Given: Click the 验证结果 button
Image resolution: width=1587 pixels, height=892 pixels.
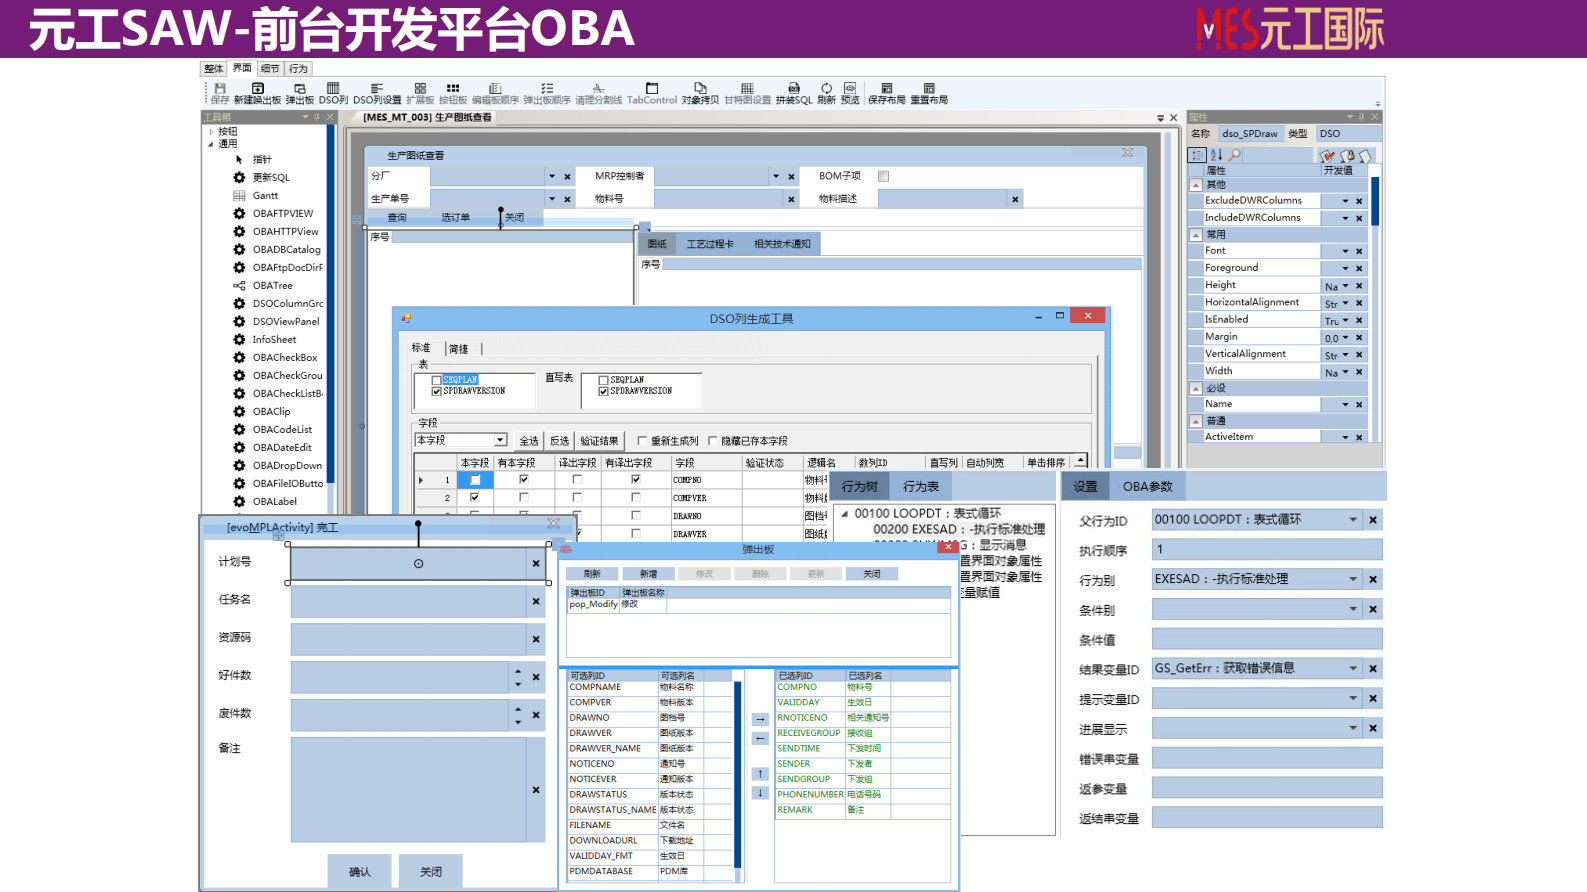Looking at the screenshot, I should coord(600,441).
